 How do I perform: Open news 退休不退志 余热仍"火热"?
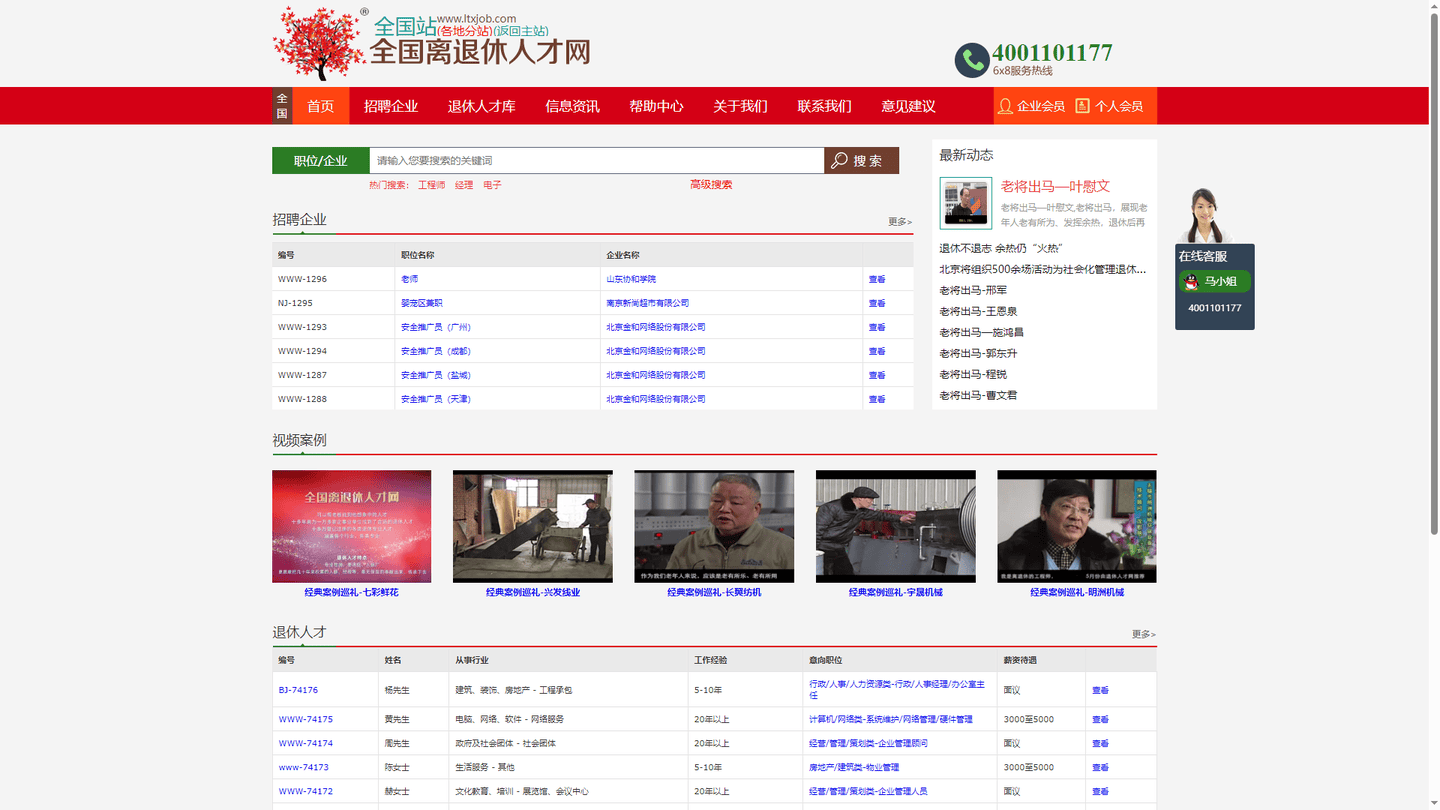coord(1001,248)
